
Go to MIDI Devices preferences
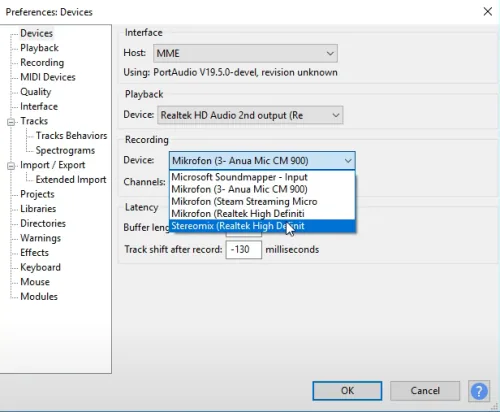(x=48, y=77)
